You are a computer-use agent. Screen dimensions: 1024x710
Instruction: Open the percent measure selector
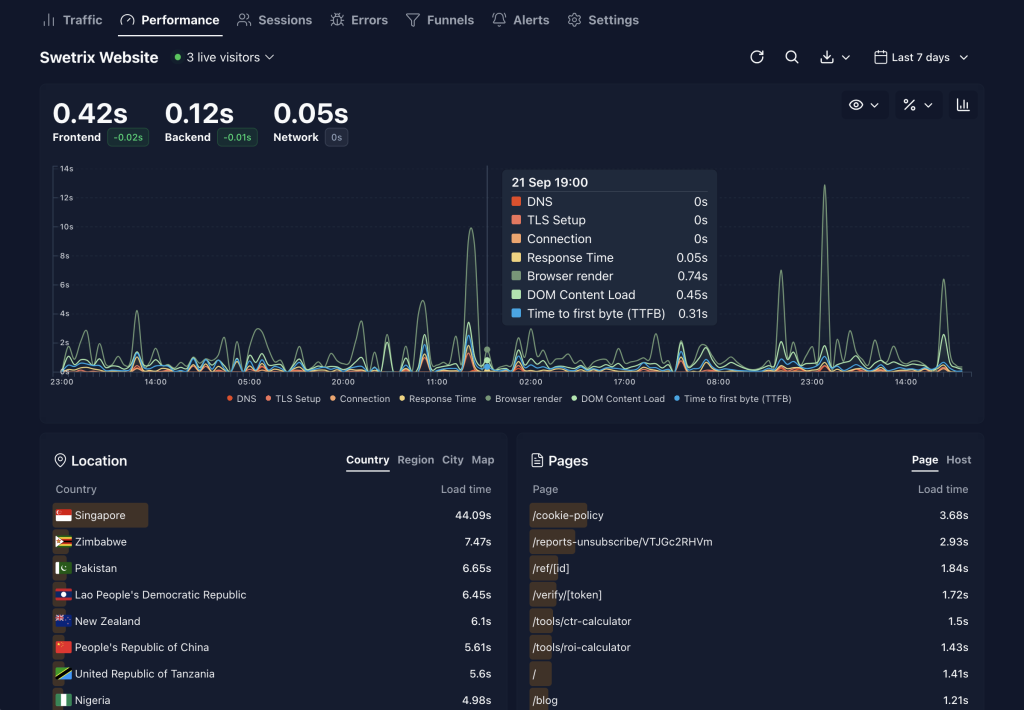point(917,105)
